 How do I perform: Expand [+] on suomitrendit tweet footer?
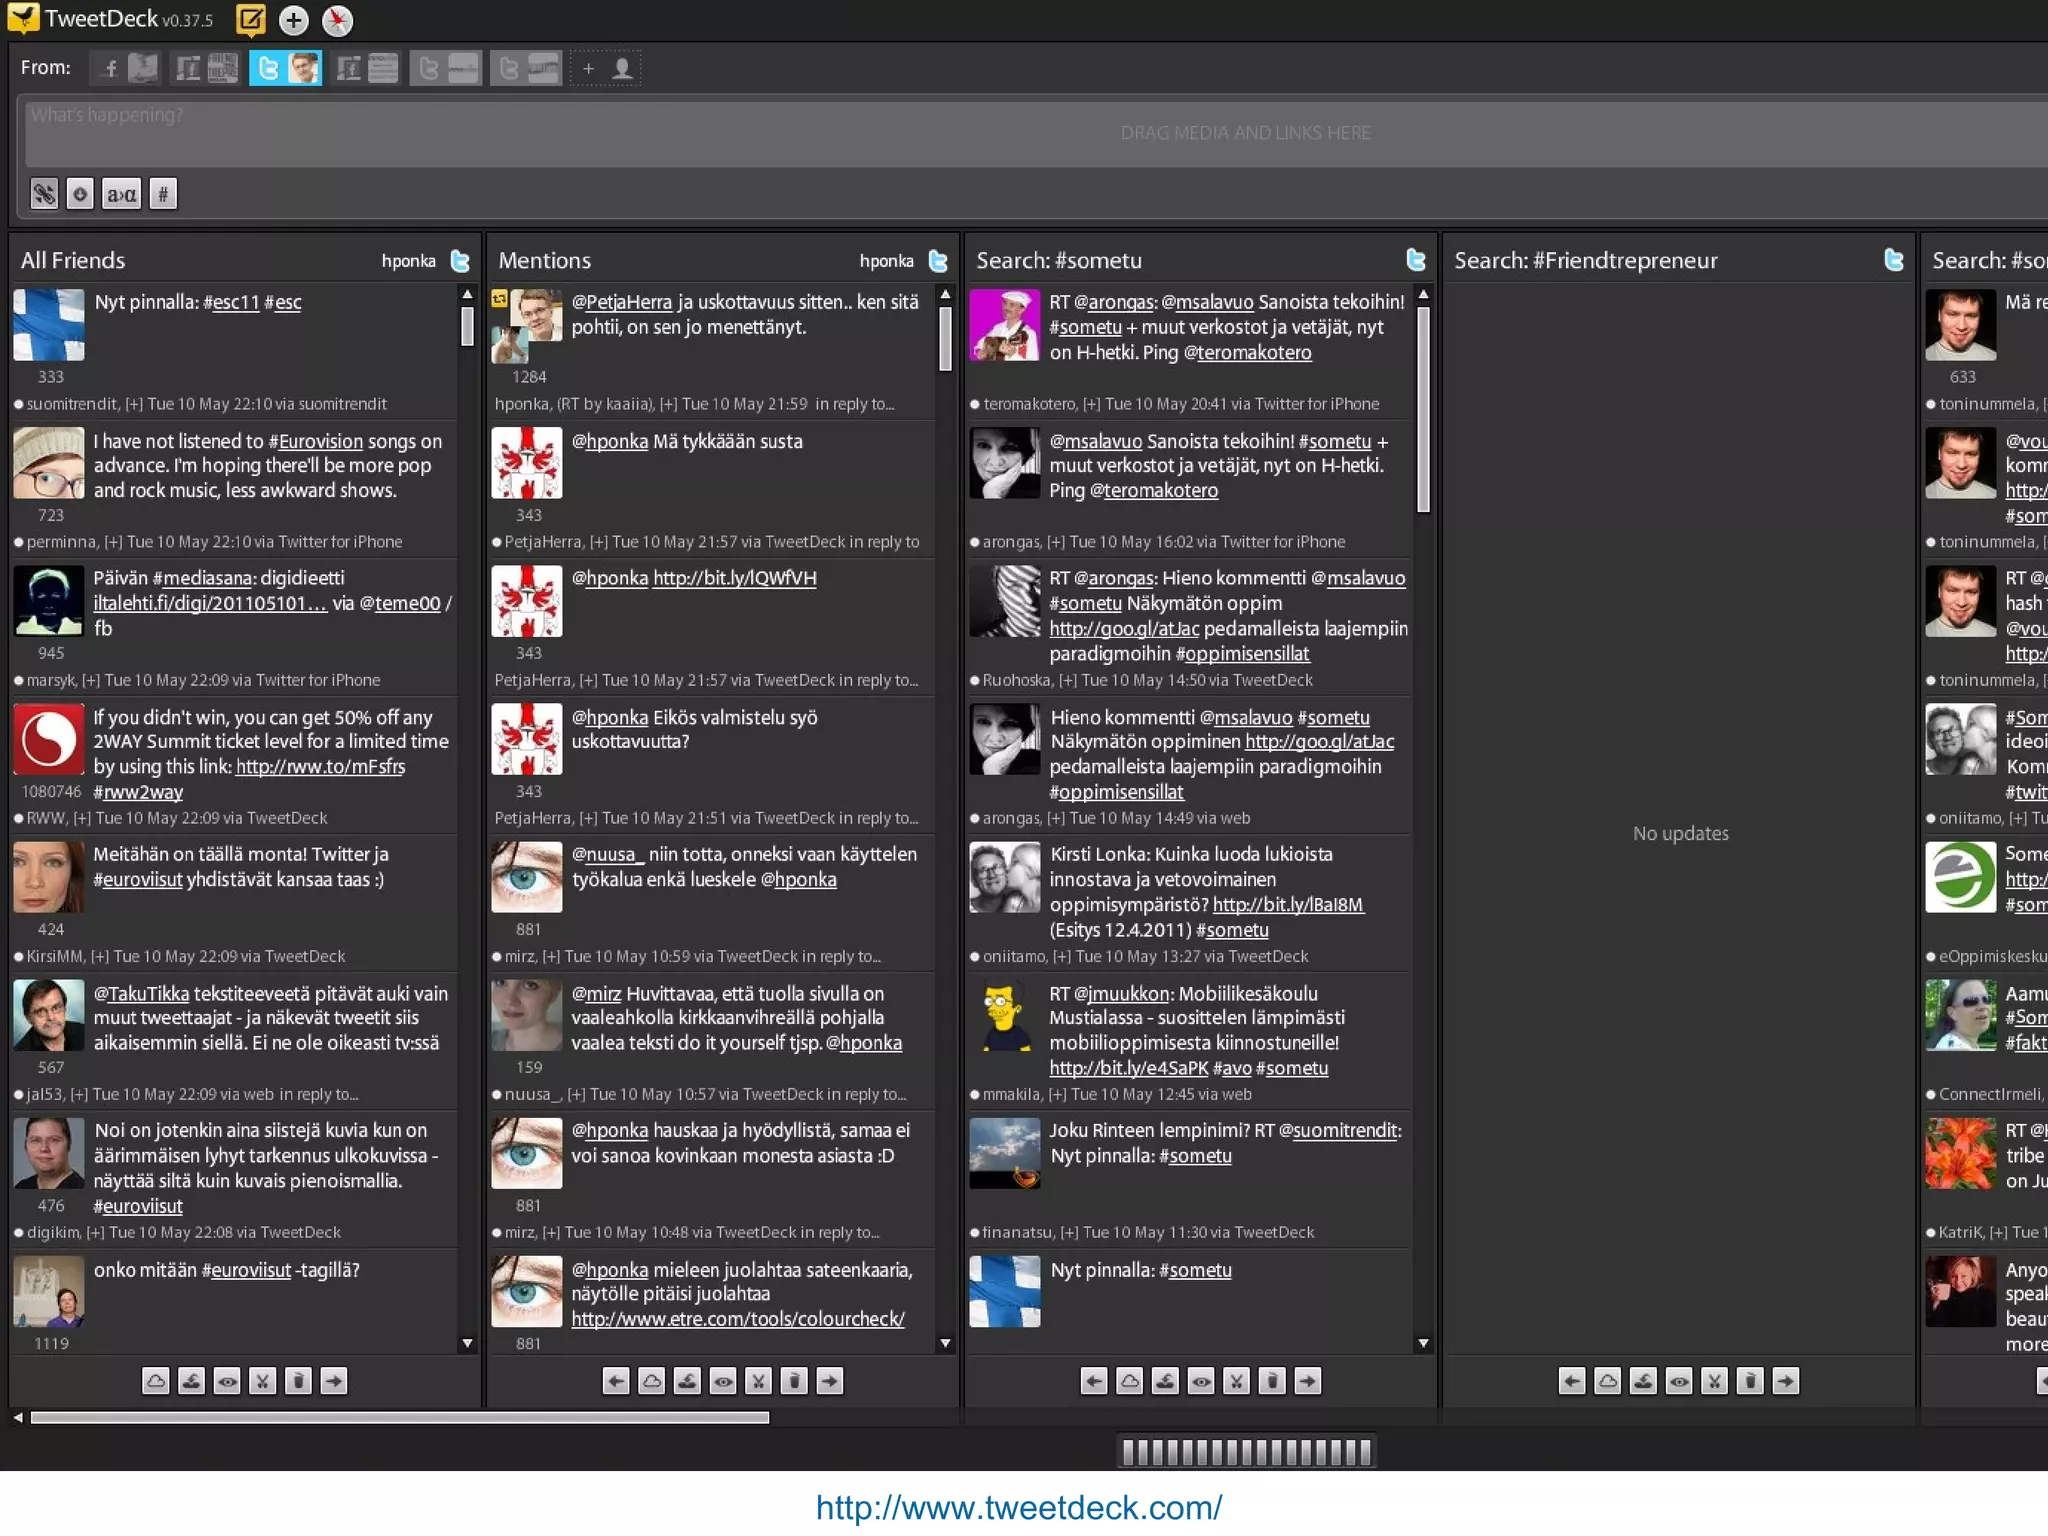coord(134,404)
